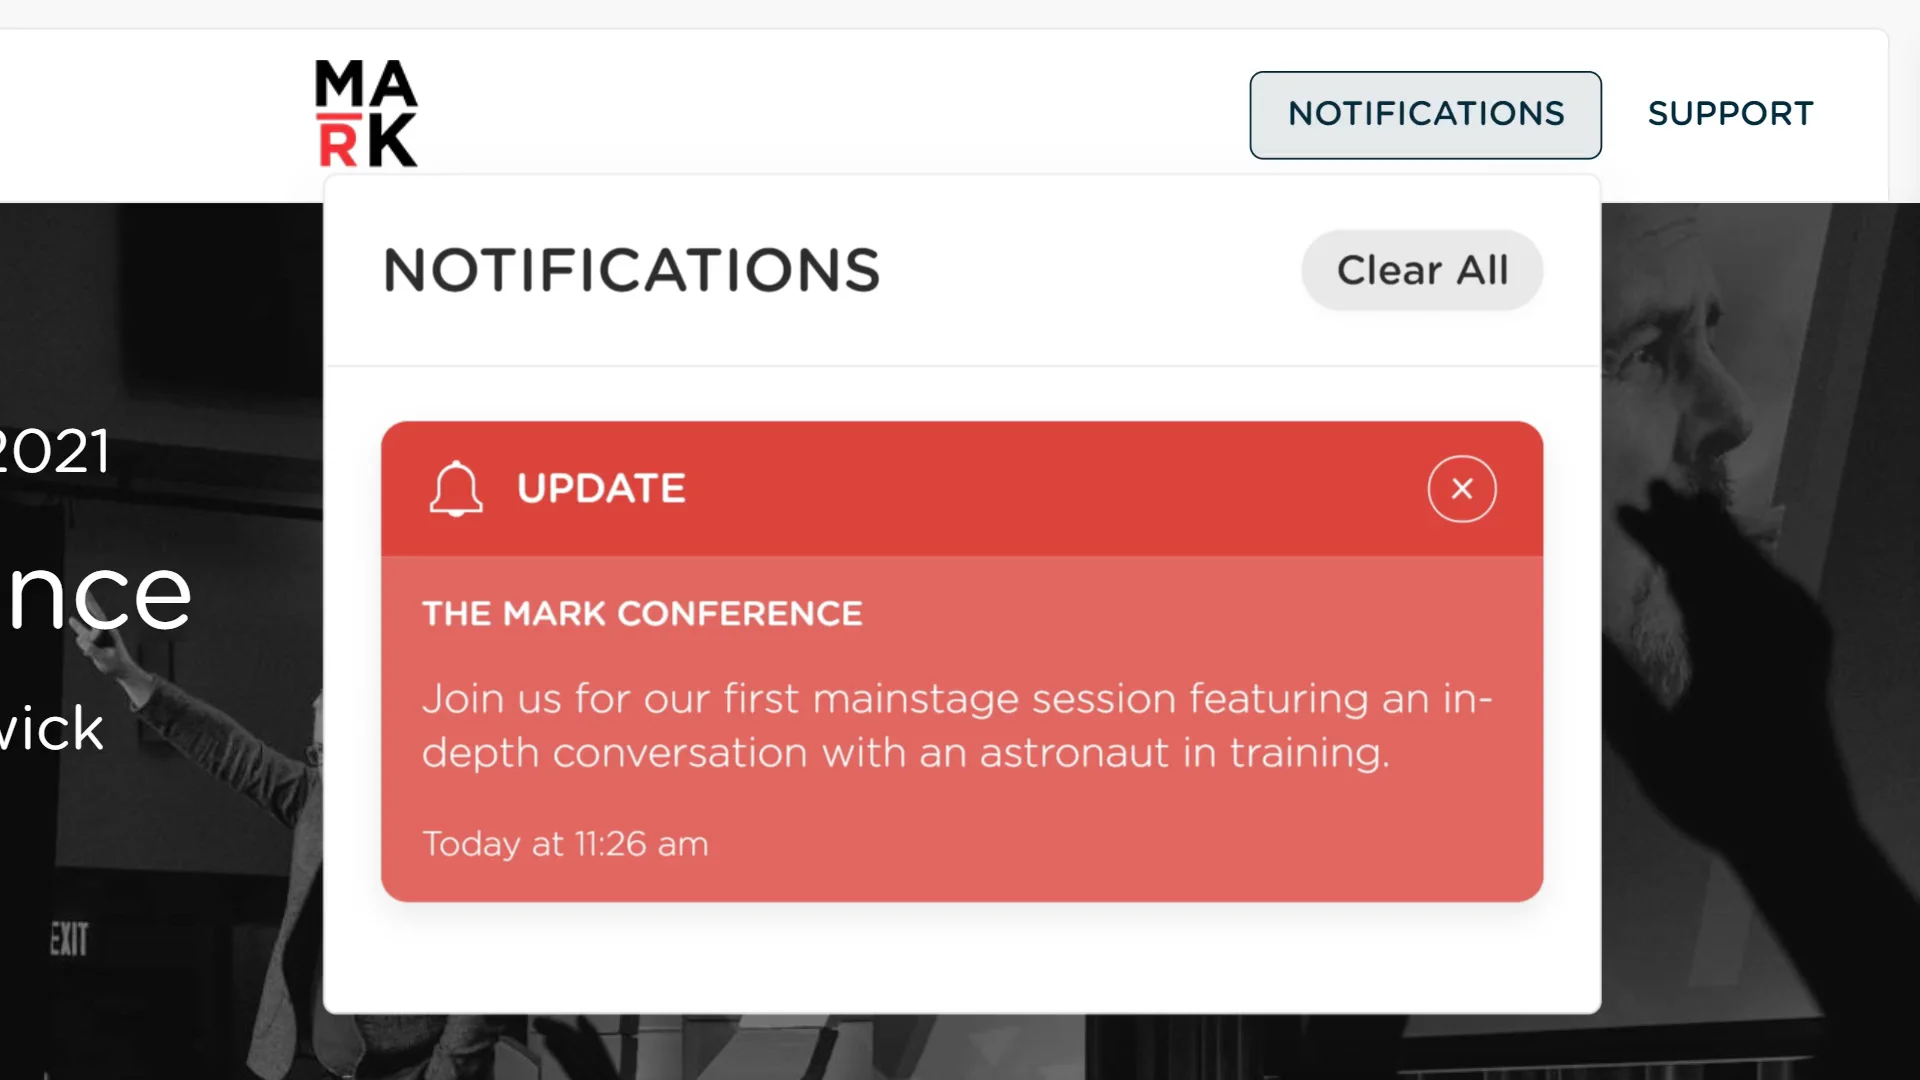Screen dimensions: 1920x1080
Task: Click the large 'nce' hero headline text
Action: pos(98,594)
